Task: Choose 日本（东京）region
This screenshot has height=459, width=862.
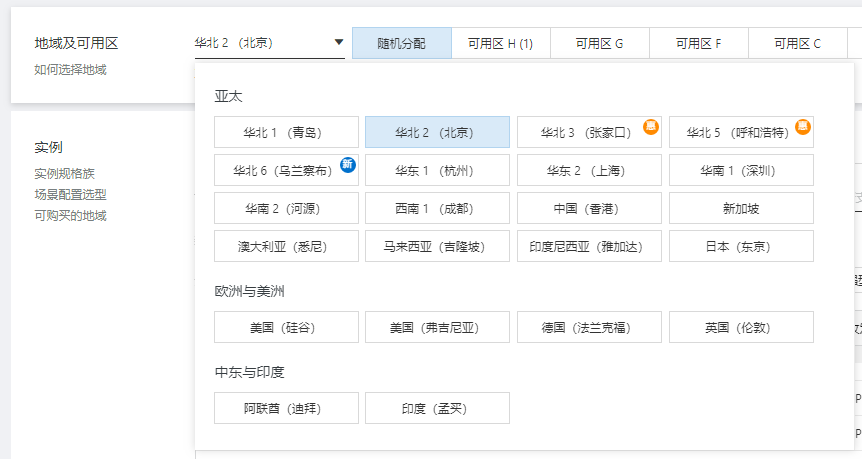Action: 741,247
